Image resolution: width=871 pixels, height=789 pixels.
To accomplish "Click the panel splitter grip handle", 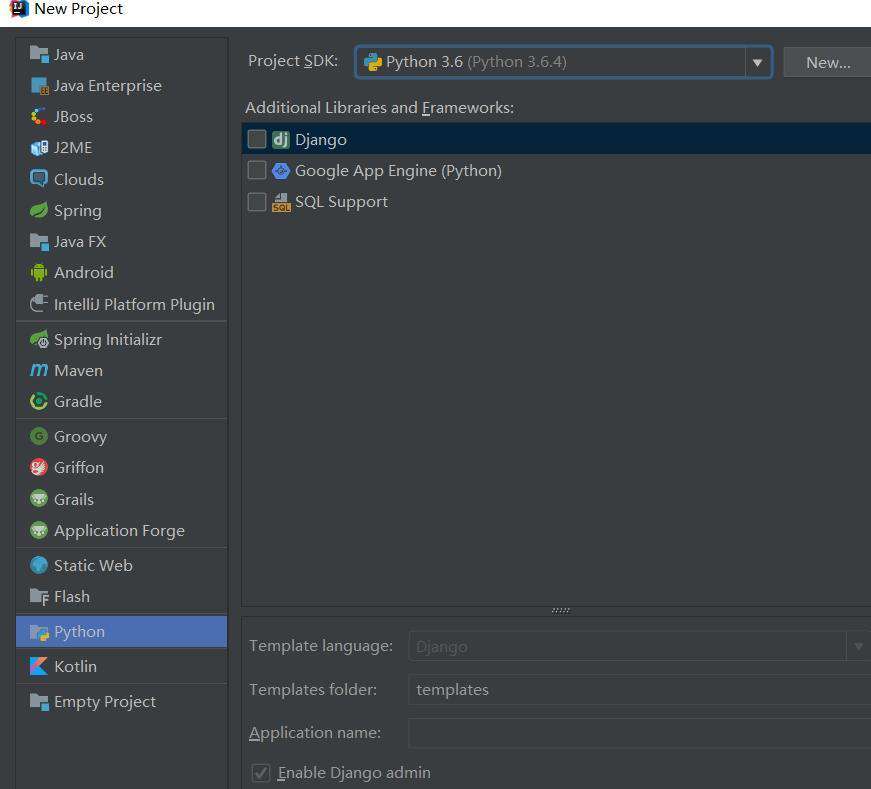I will click(x=560, y=610).
